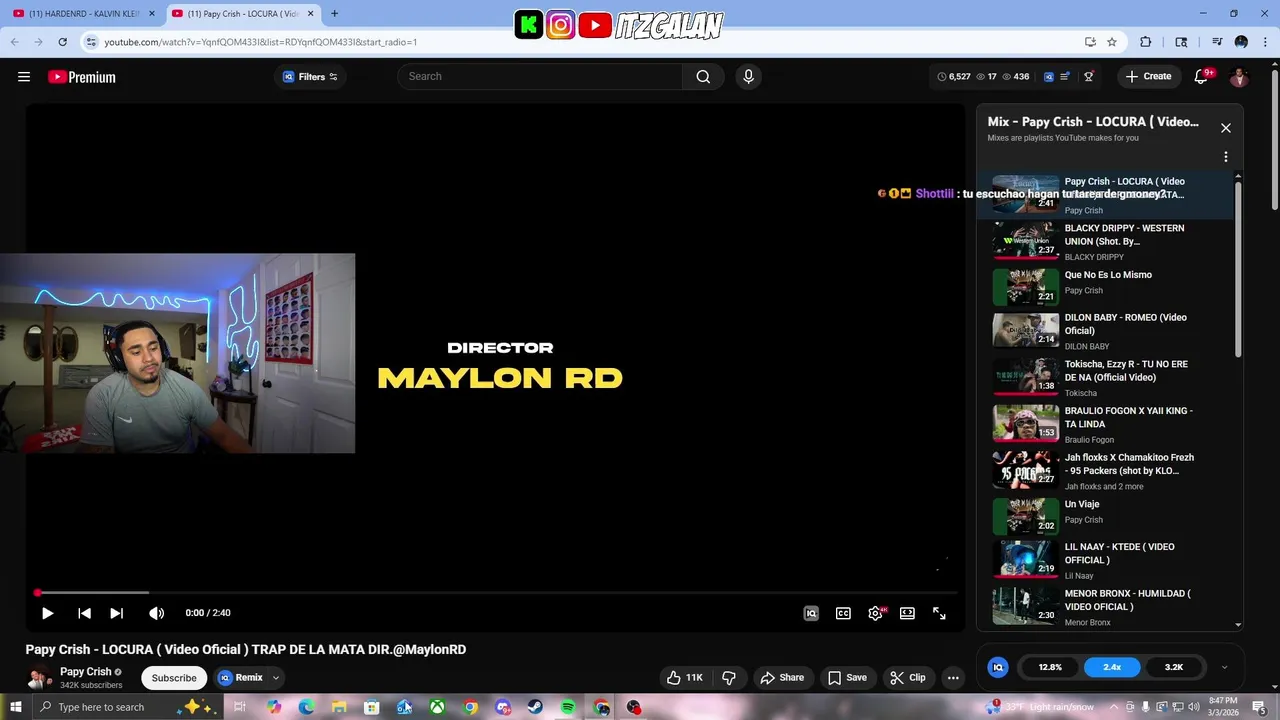
Task: Click the Remix button
Action: coord(241,678)
